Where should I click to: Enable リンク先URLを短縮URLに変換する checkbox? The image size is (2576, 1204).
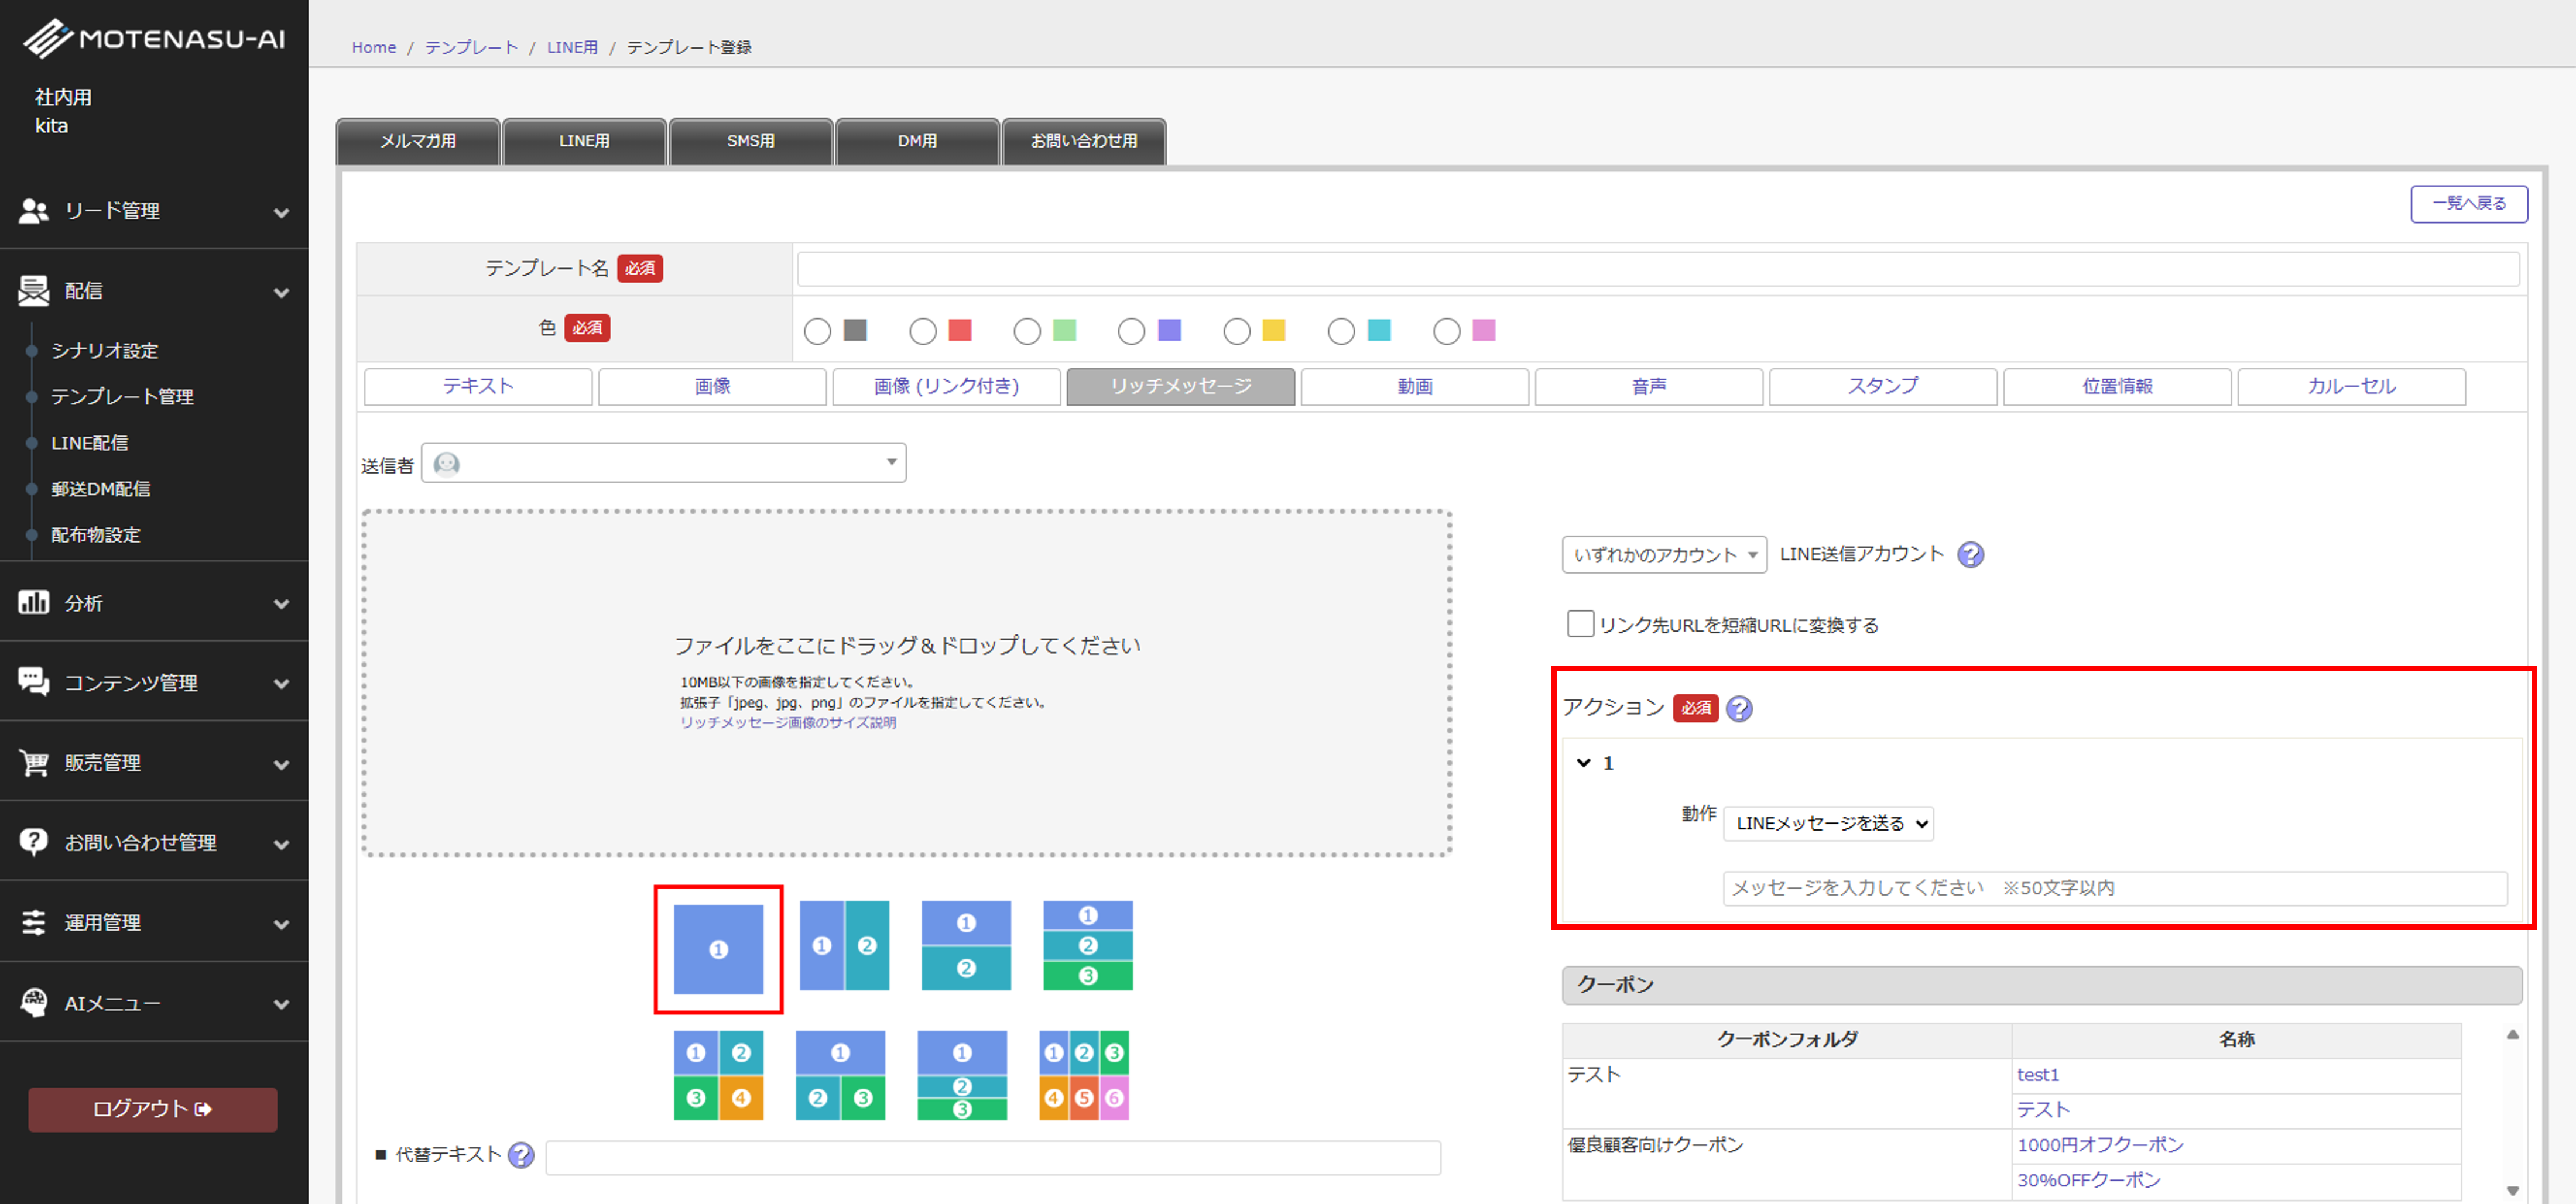pyautogui.click(x=1580, y=624)
